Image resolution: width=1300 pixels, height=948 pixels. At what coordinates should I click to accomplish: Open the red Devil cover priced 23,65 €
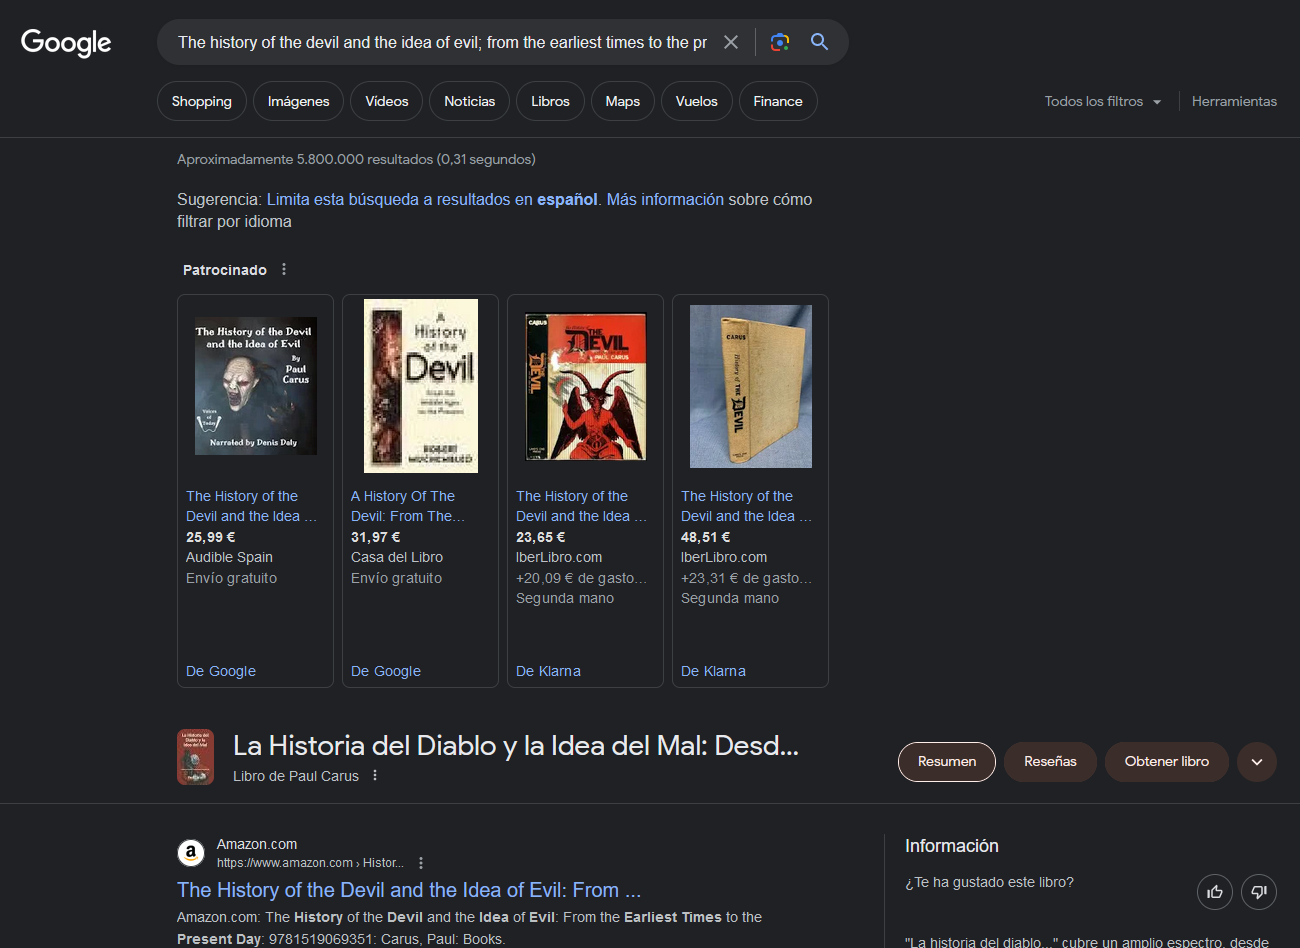coord(586,386)
